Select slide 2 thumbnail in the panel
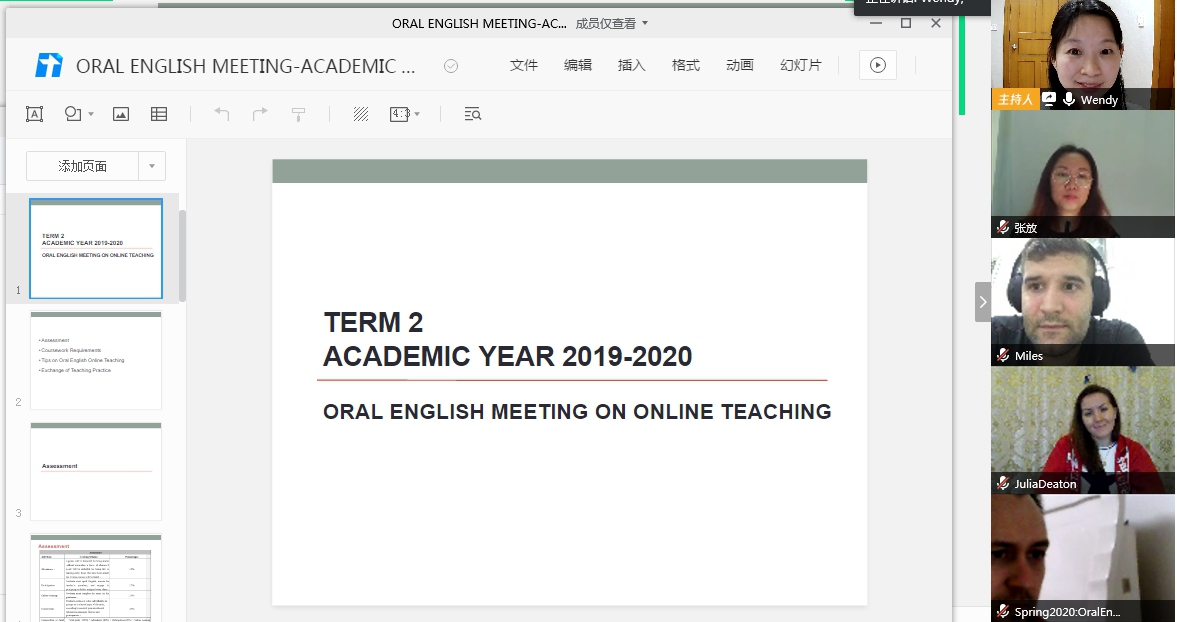Image resolution: width=1177 pixels, height=622 pixels. pyautogui.click(x=96, y=360)
